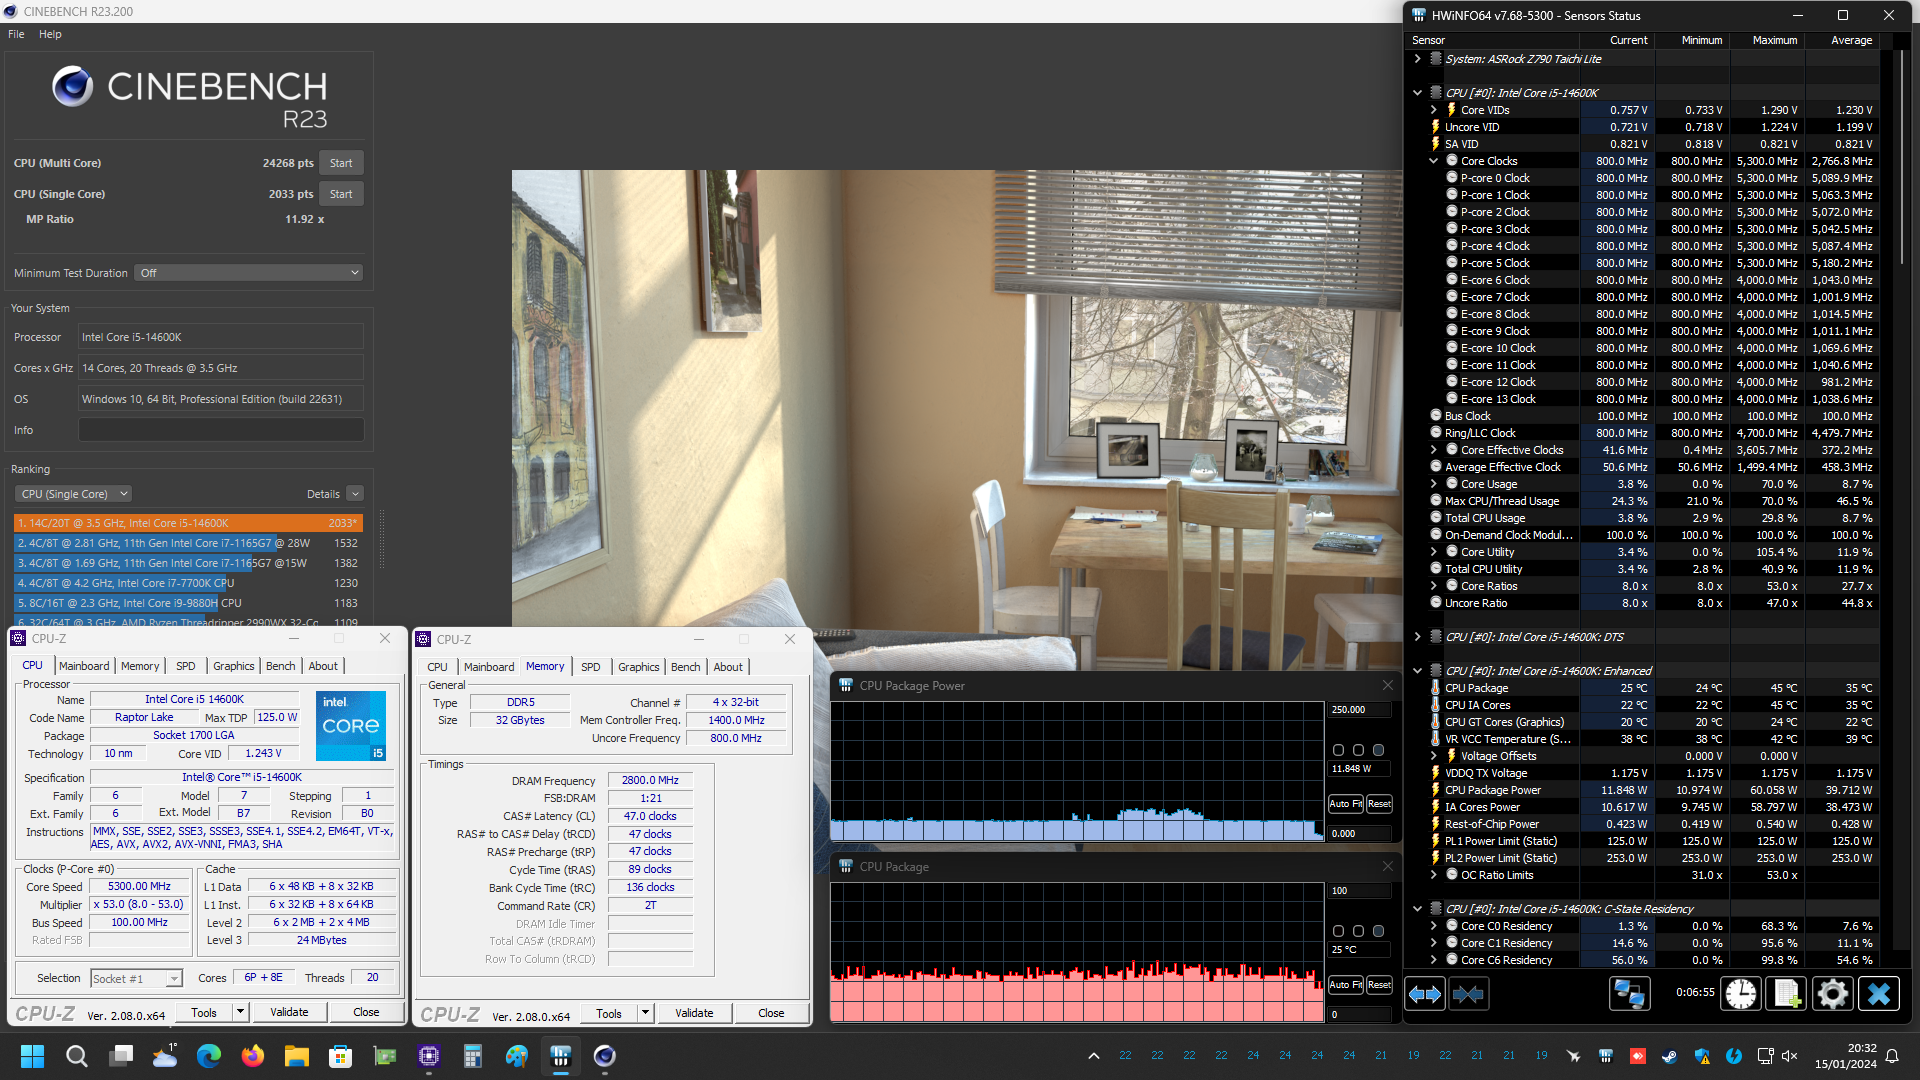Viewport: 1920px width, 1080px height.
Task: Click Close button in left CPU-Z window
Action: (366, 1012)
